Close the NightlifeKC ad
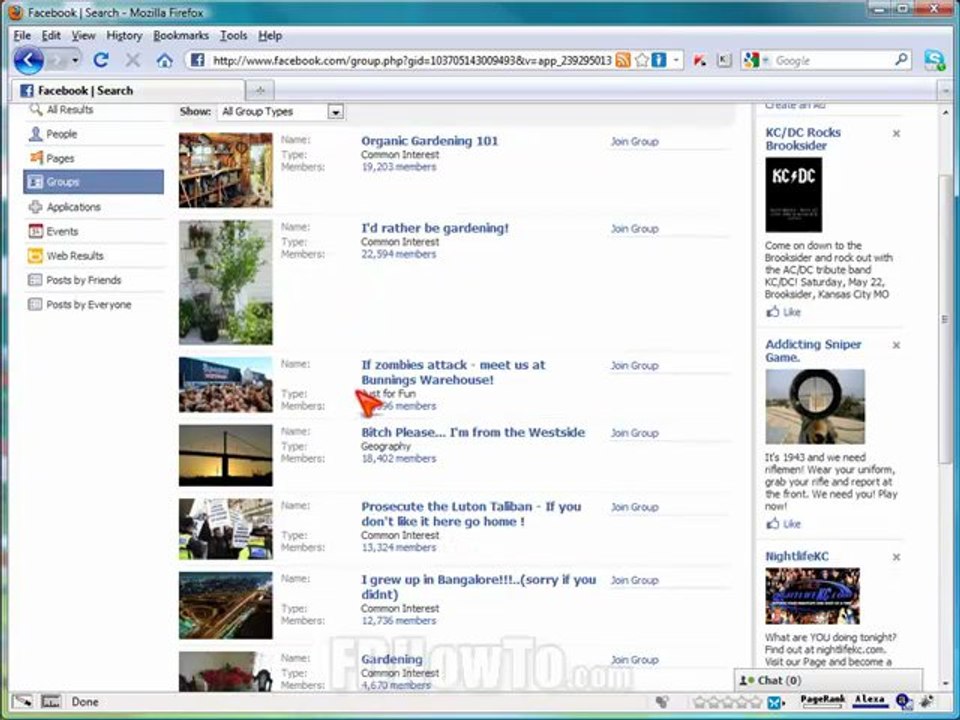Screen dimensions: 960x720 (896, 557)
